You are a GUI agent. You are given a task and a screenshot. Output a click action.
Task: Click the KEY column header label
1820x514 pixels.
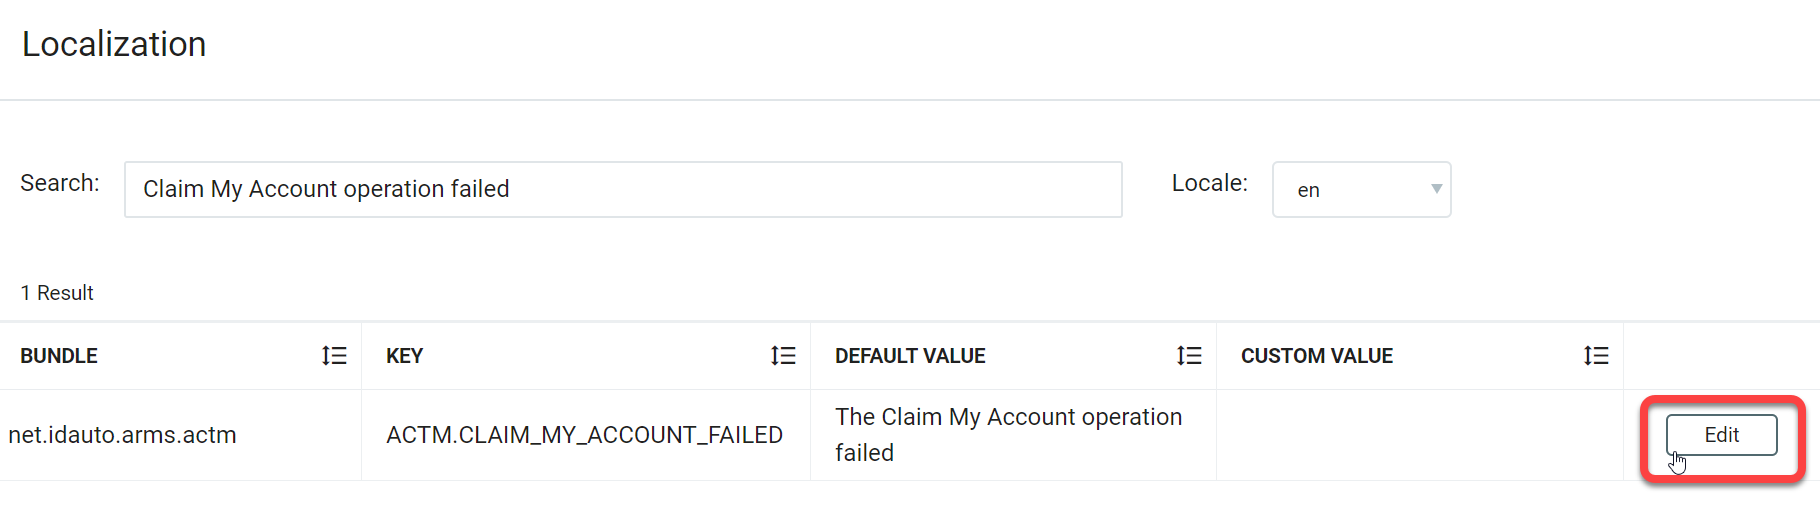click(404, 356)
